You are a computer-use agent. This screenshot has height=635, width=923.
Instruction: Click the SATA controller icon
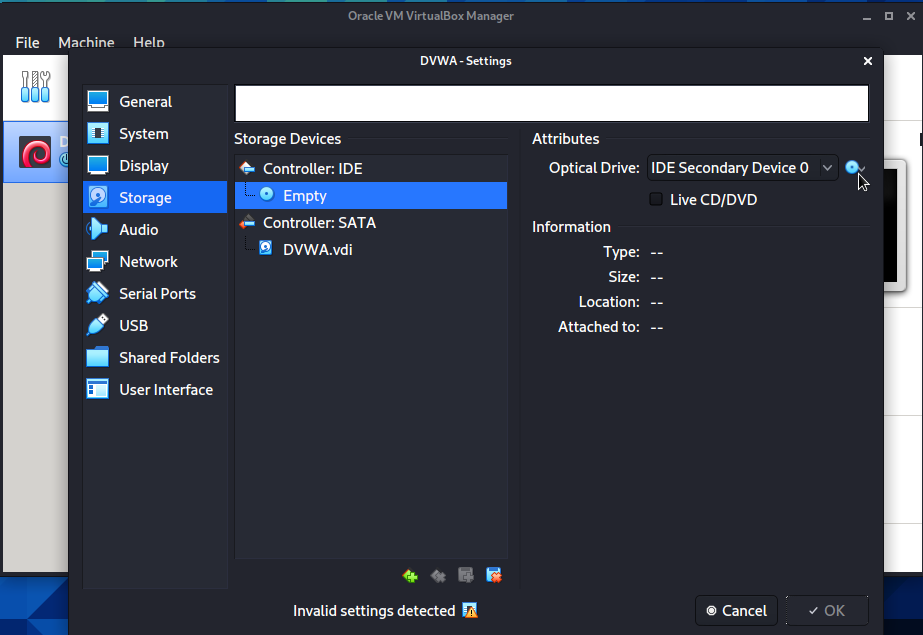[x=247, y=222]
